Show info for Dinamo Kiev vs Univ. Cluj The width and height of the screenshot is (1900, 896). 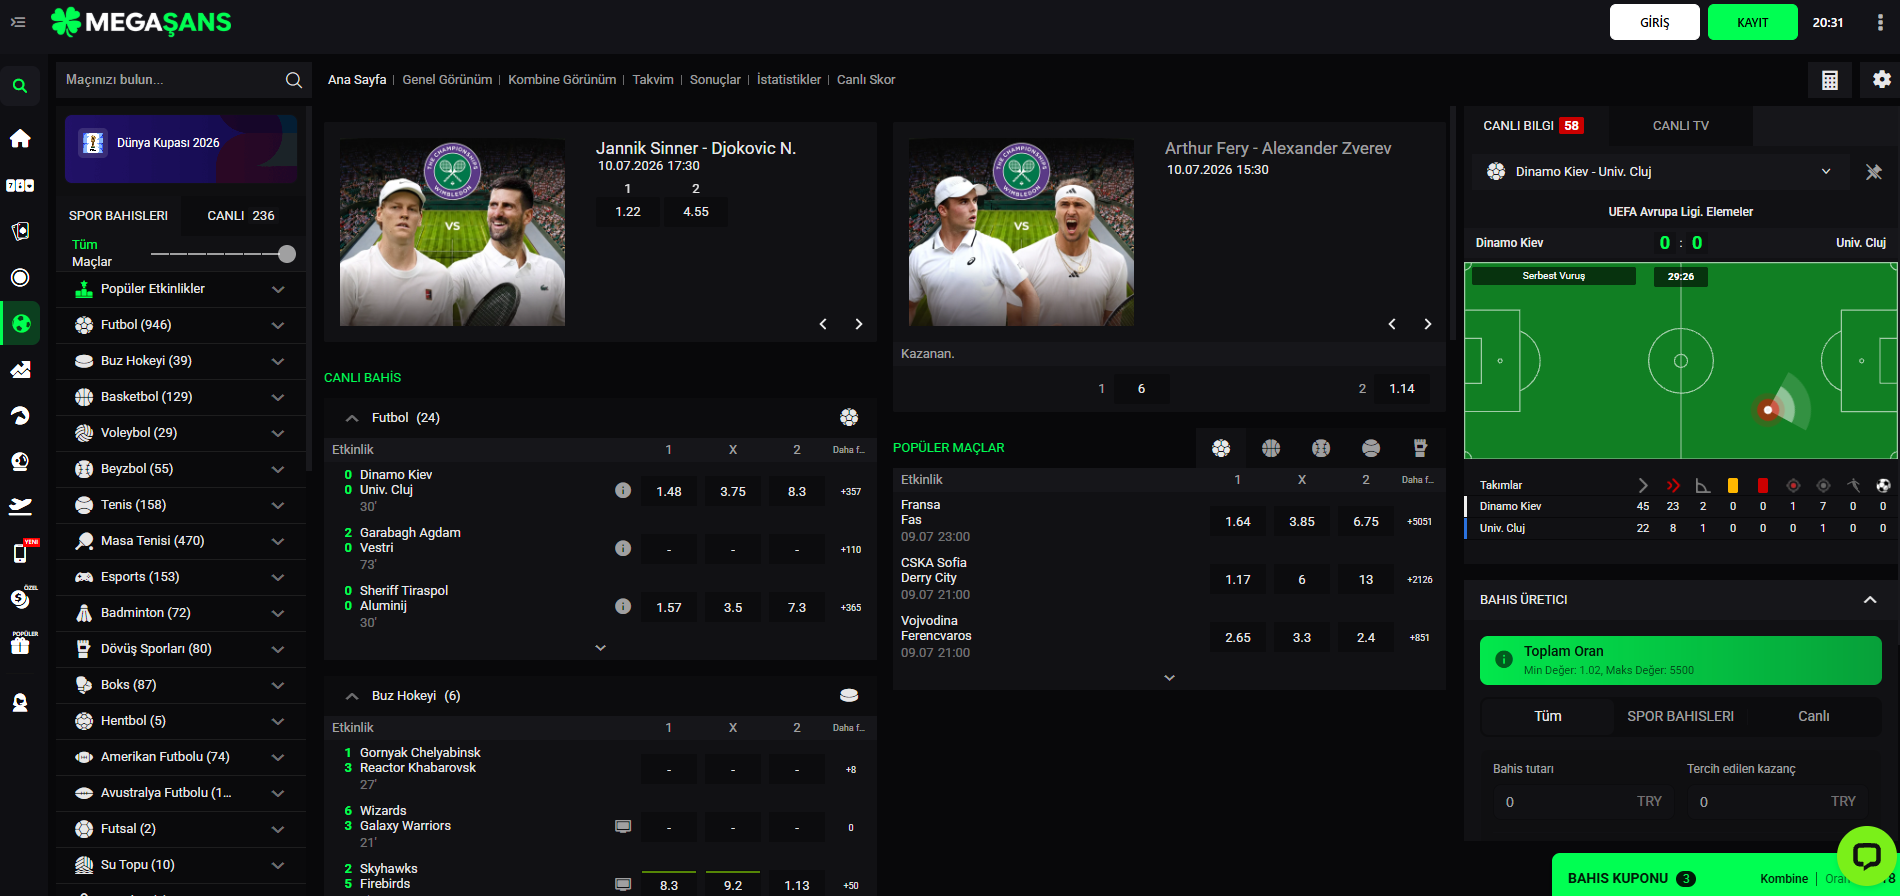pyautogui.click(x=623, y=490)
